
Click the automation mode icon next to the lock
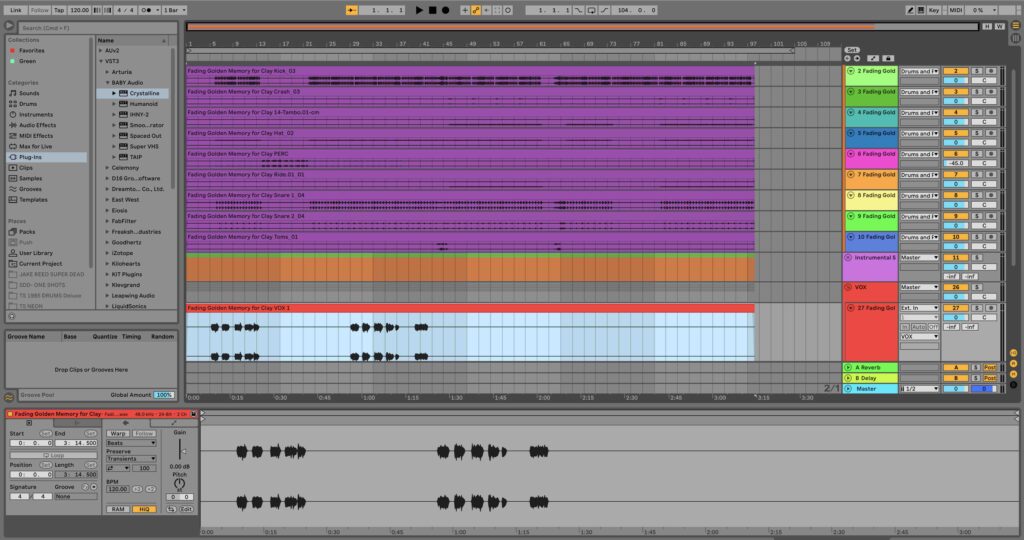tap(874, 58)
